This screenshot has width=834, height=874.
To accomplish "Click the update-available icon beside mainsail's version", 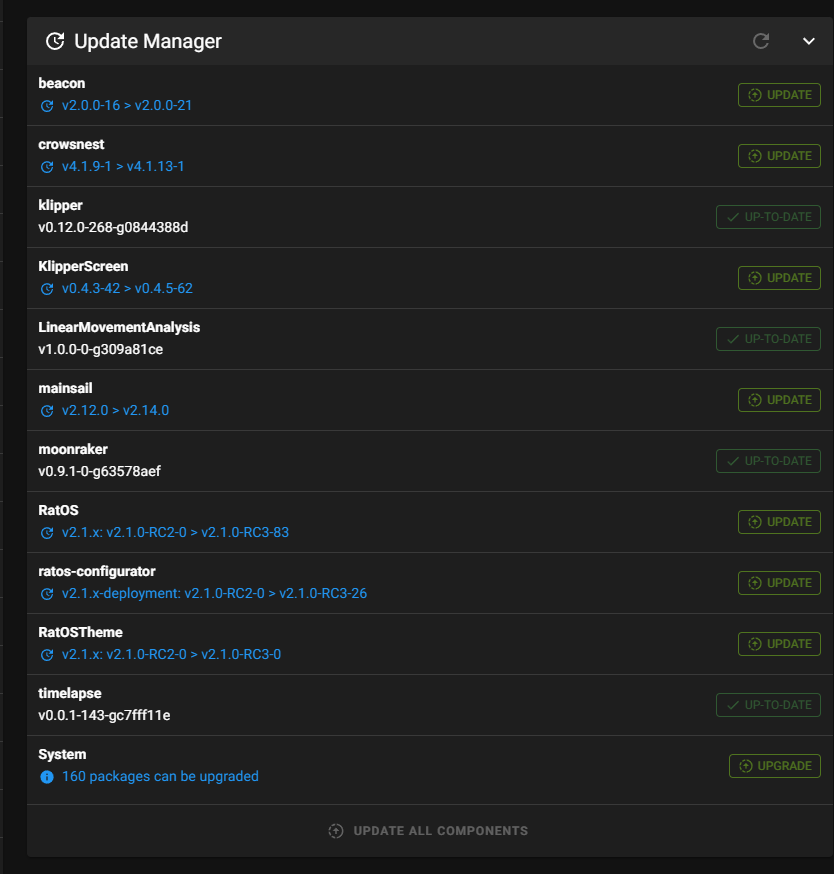I will pyautogui.click(x=47, y=411).
